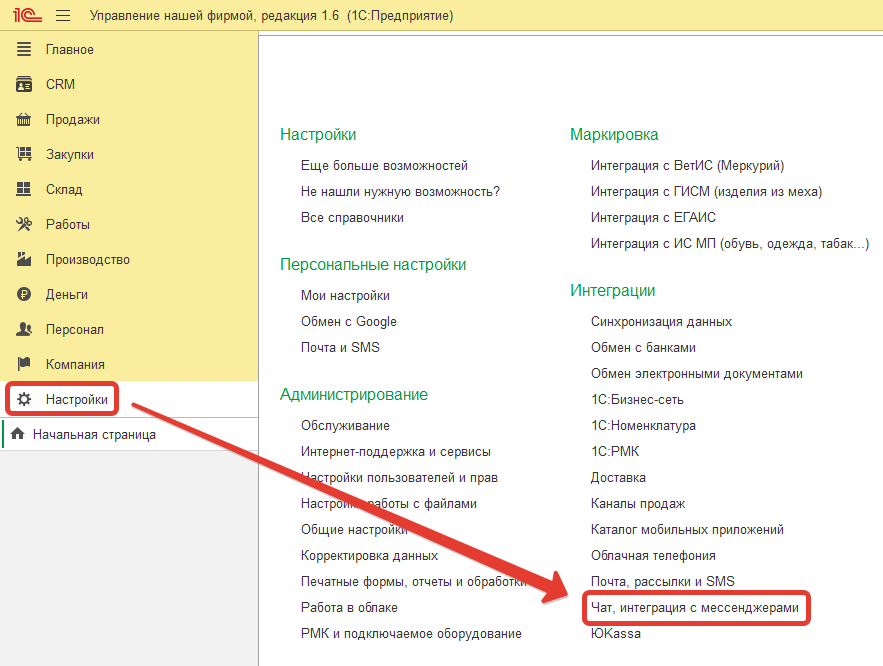Switch to the Начальная страница tab
883x666 pixels.
click(x=94, y=435)
